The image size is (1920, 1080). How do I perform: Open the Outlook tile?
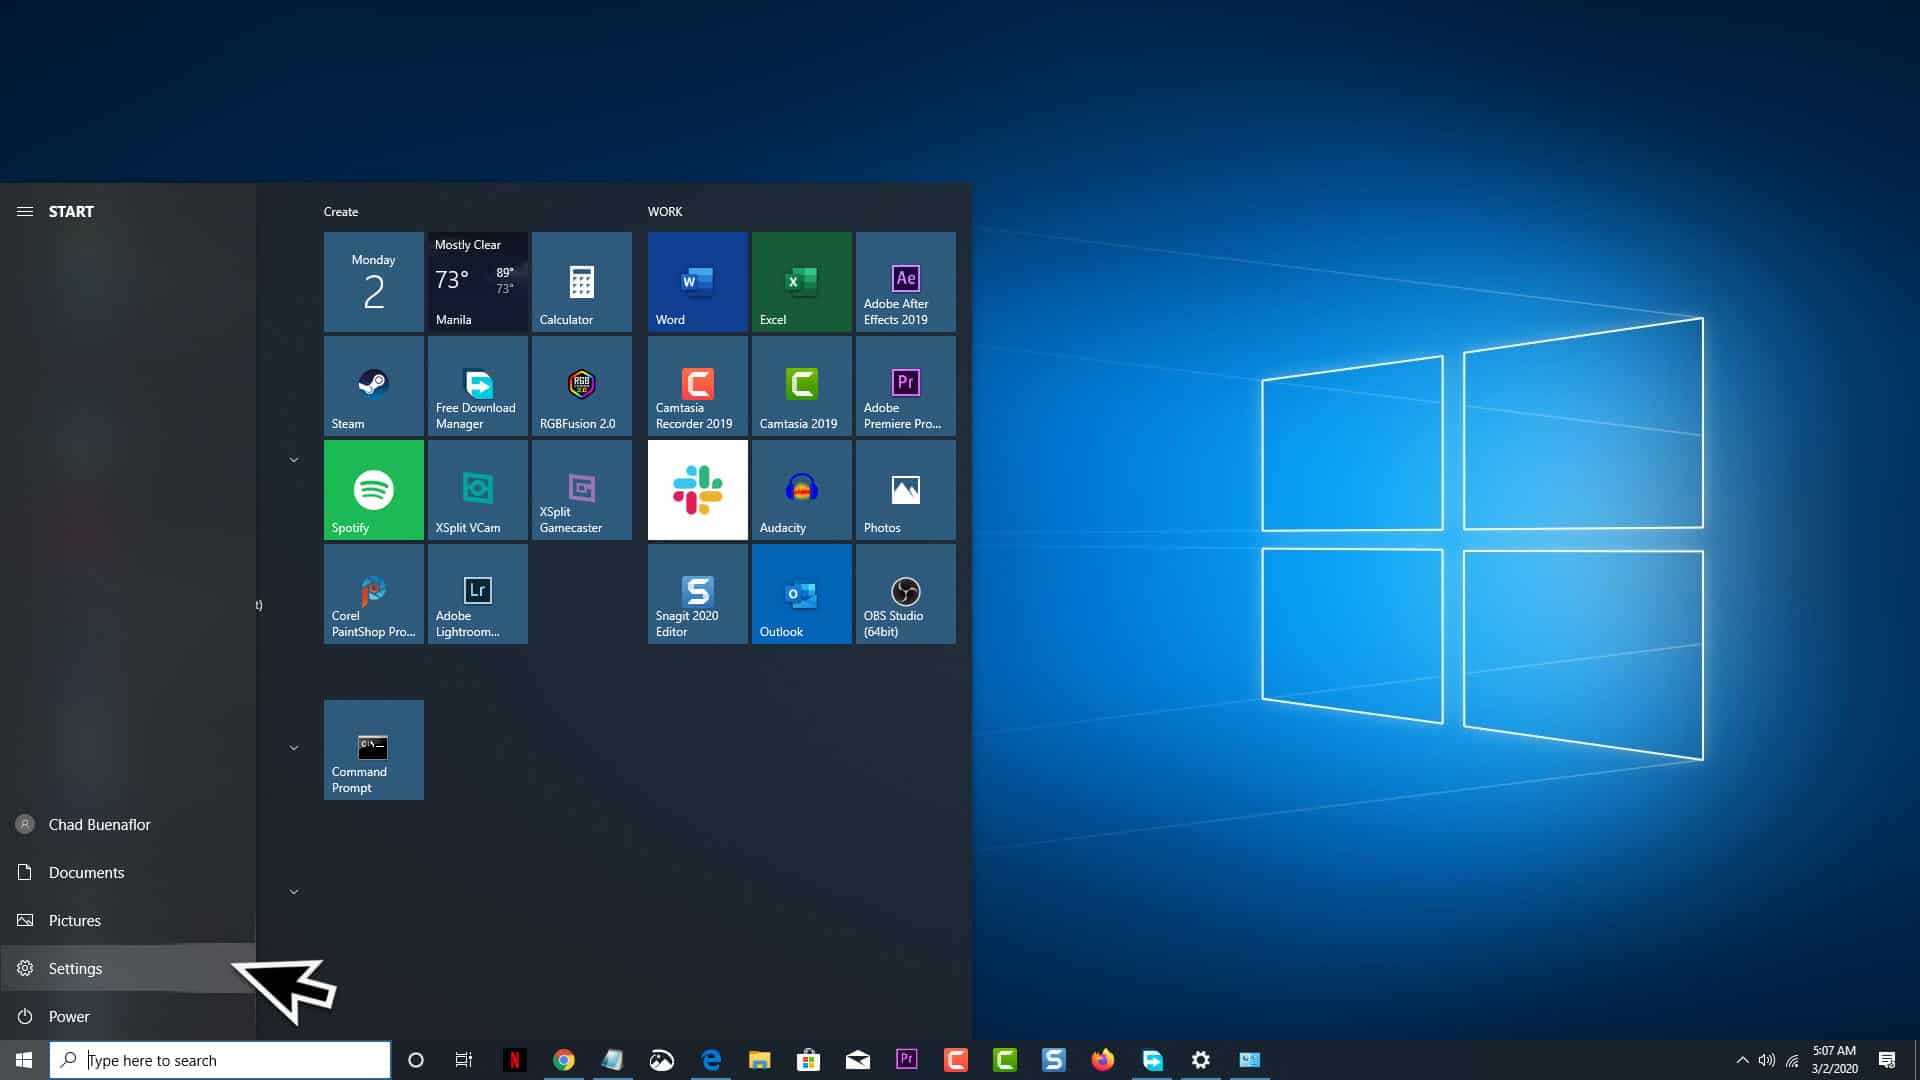pos(801,594)
